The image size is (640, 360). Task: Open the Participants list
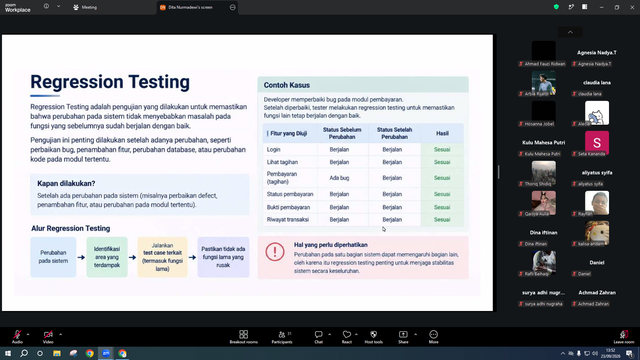coord(282,337)
